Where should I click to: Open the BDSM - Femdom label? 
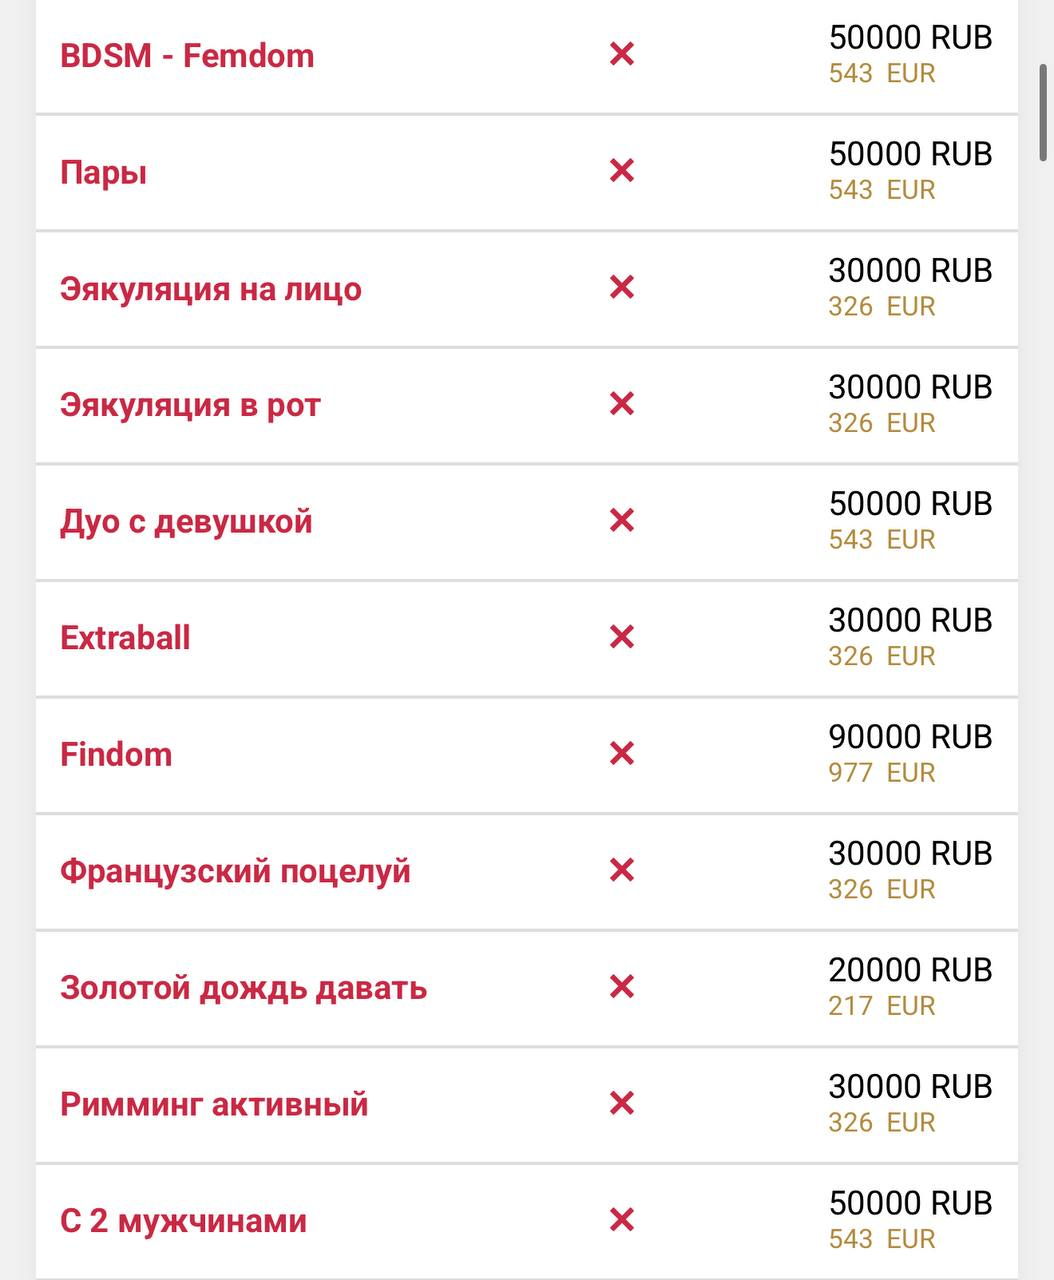click(187, 55)
